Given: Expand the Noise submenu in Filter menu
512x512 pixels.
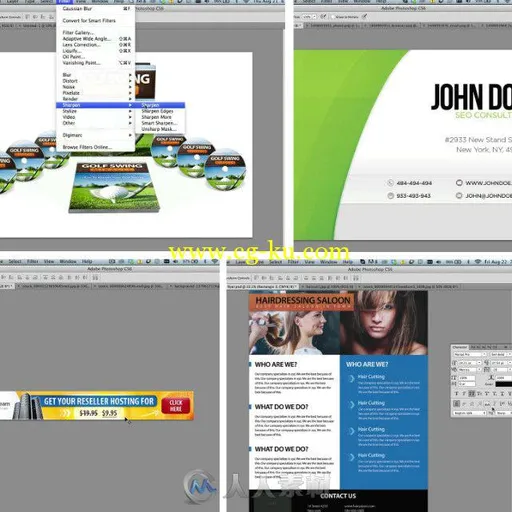Looking at the screenshot, I should [x=97, y=87].
